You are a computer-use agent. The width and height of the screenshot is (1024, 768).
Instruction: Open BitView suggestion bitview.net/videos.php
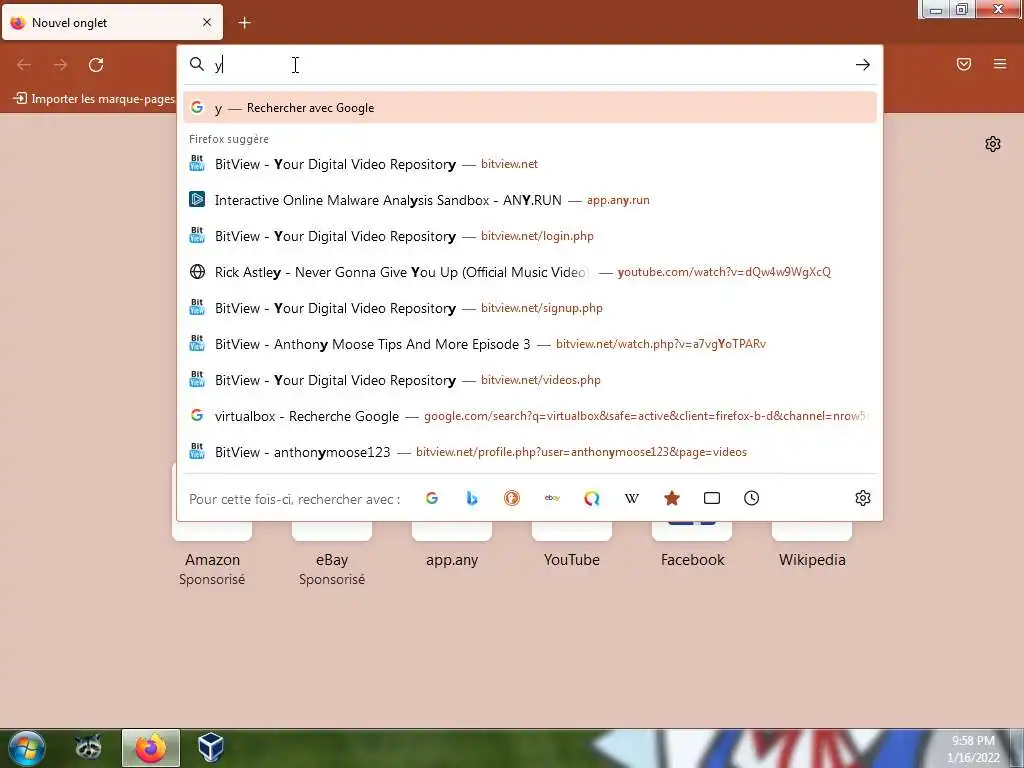530,379
